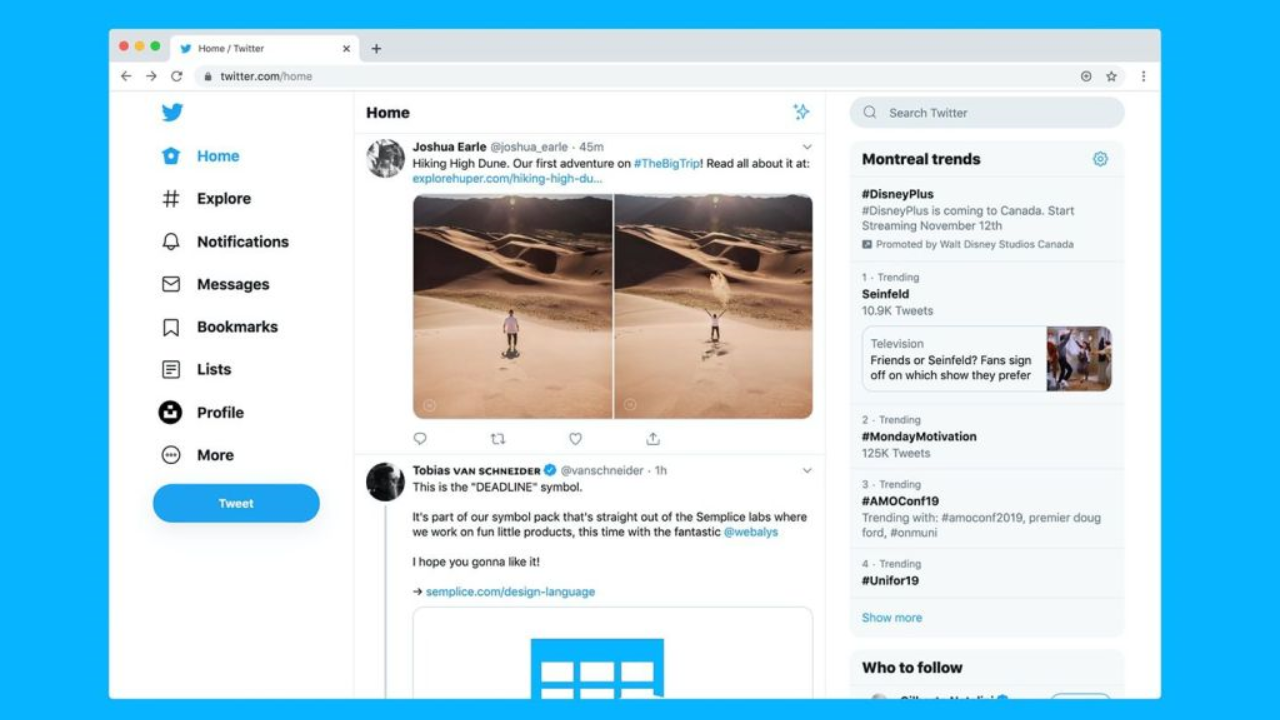1280x720 pixels.
Task: Open Joshua Earle's profile picture
Action: pos(386,159)
